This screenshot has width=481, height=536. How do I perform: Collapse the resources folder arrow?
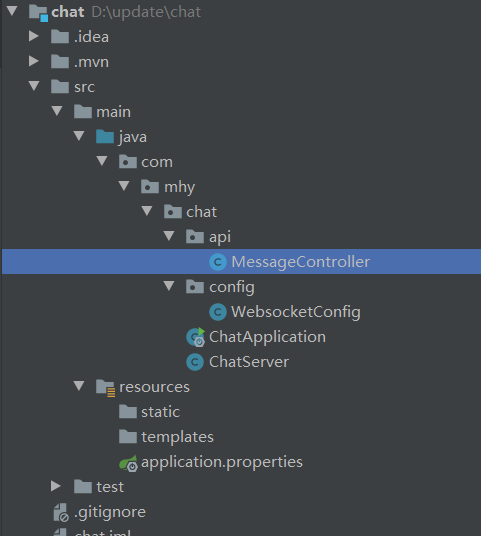point(79,386)
